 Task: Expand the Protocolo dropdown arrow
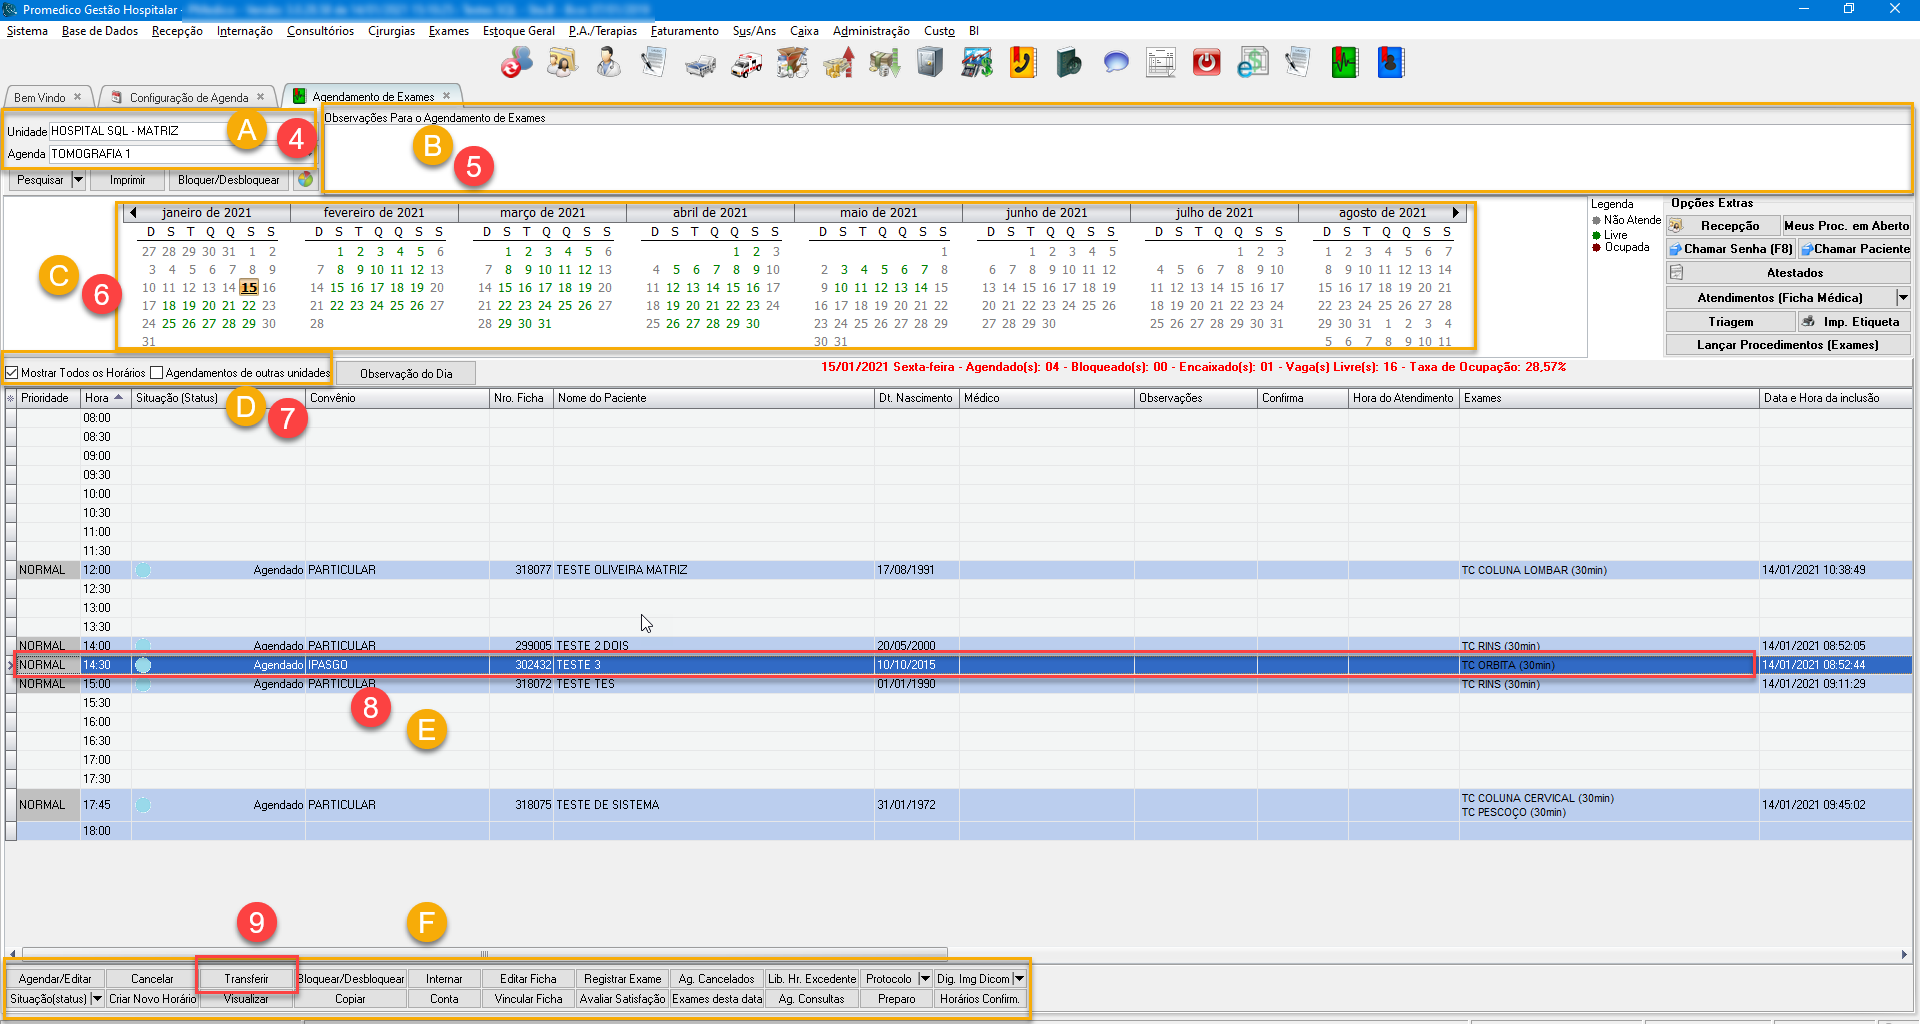point(925,979)
